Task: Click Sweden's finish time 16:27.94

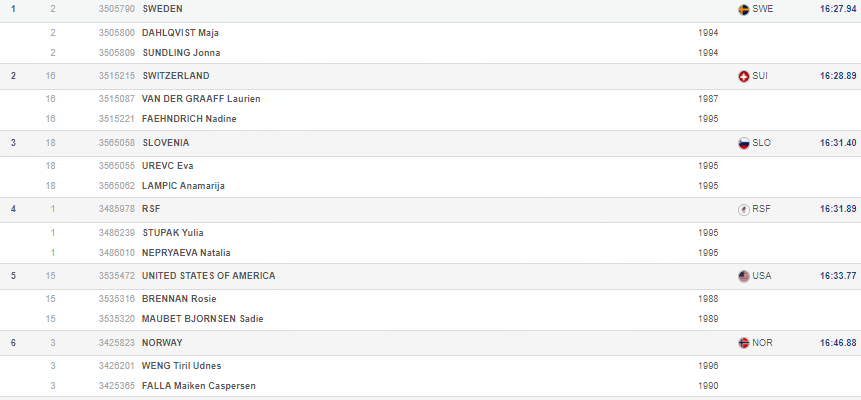Action: click(x=838, y=9)
